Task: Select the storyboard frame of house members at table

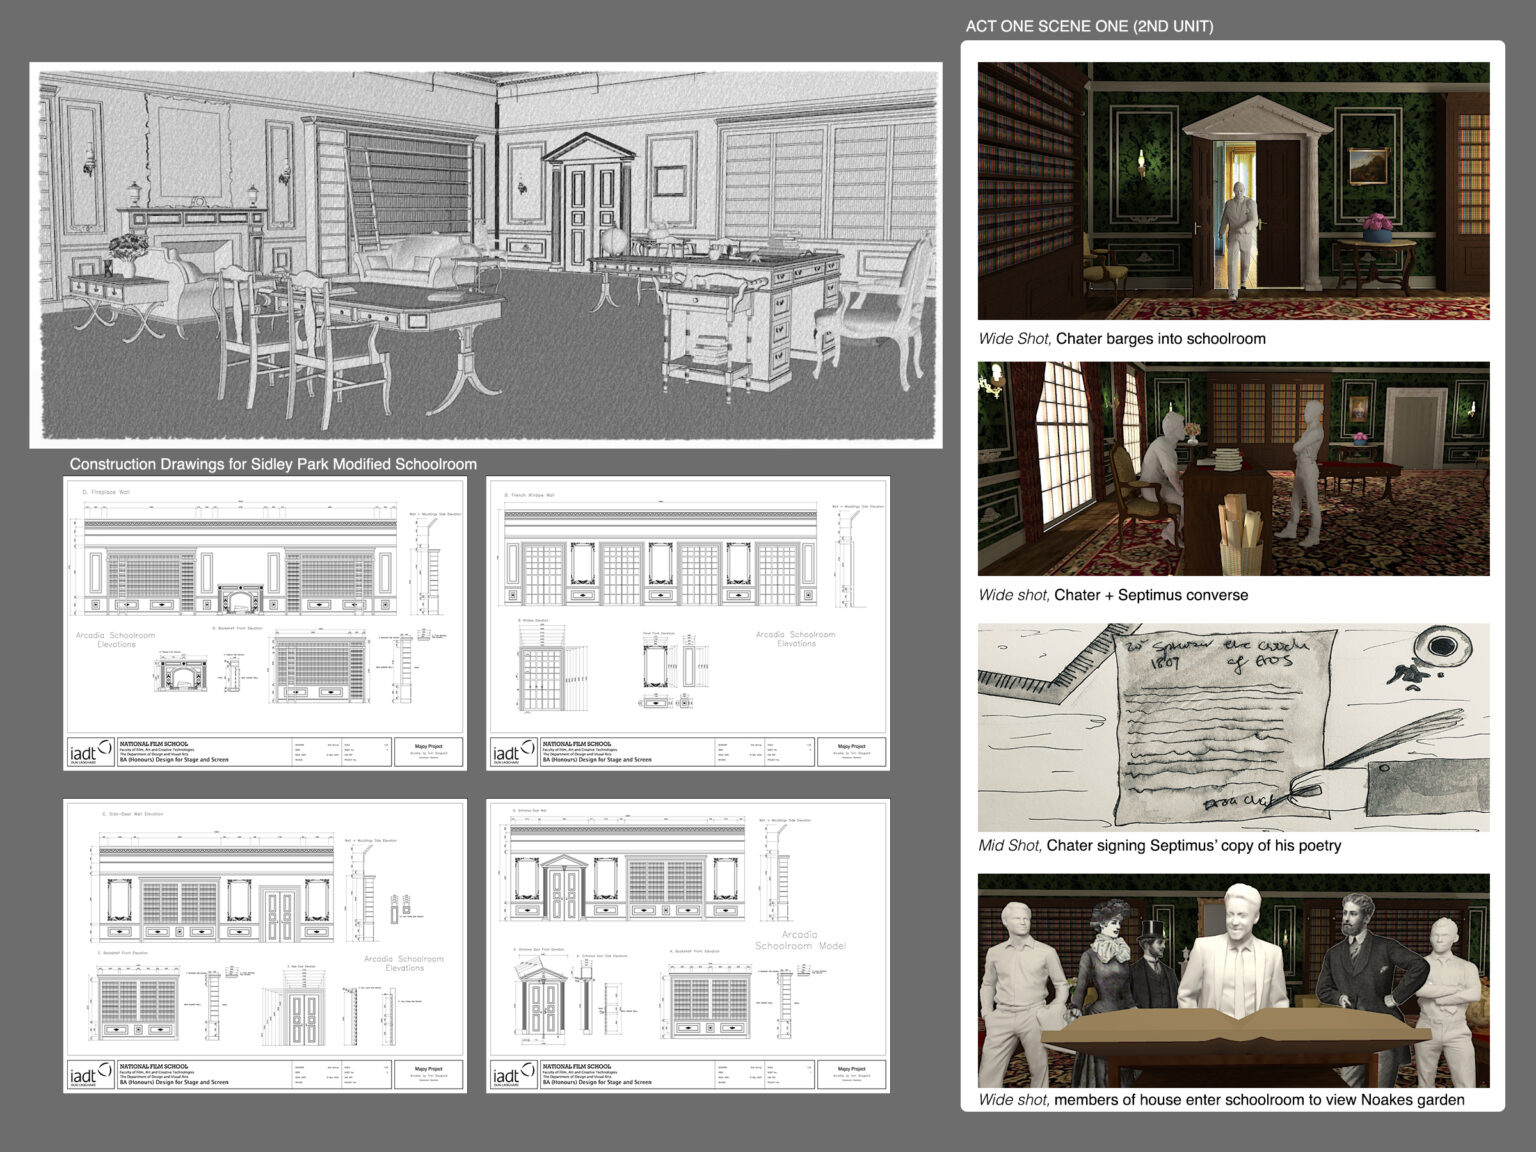Action: [1233, 980]
